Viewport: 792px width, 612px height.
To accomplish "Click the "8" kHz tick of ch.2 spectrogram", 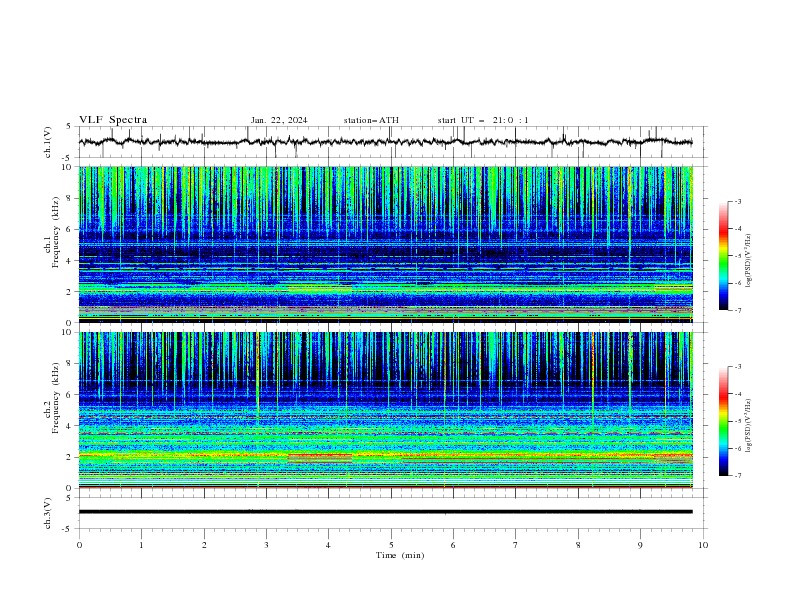I will [x=70, y=364].
